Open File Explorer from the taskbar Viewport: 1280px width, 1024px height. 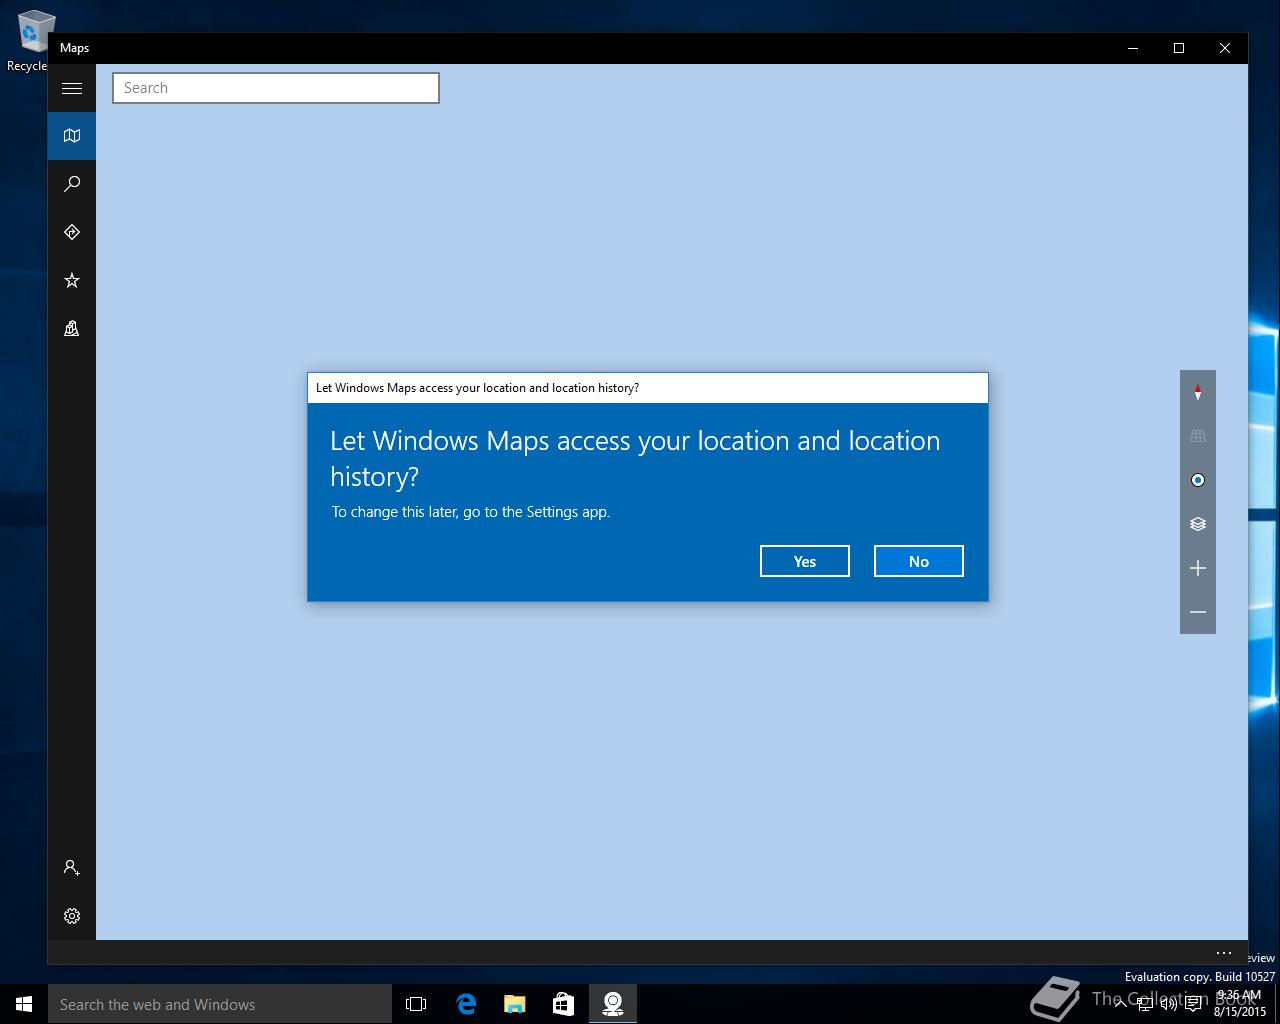(x=515, y=1004)
